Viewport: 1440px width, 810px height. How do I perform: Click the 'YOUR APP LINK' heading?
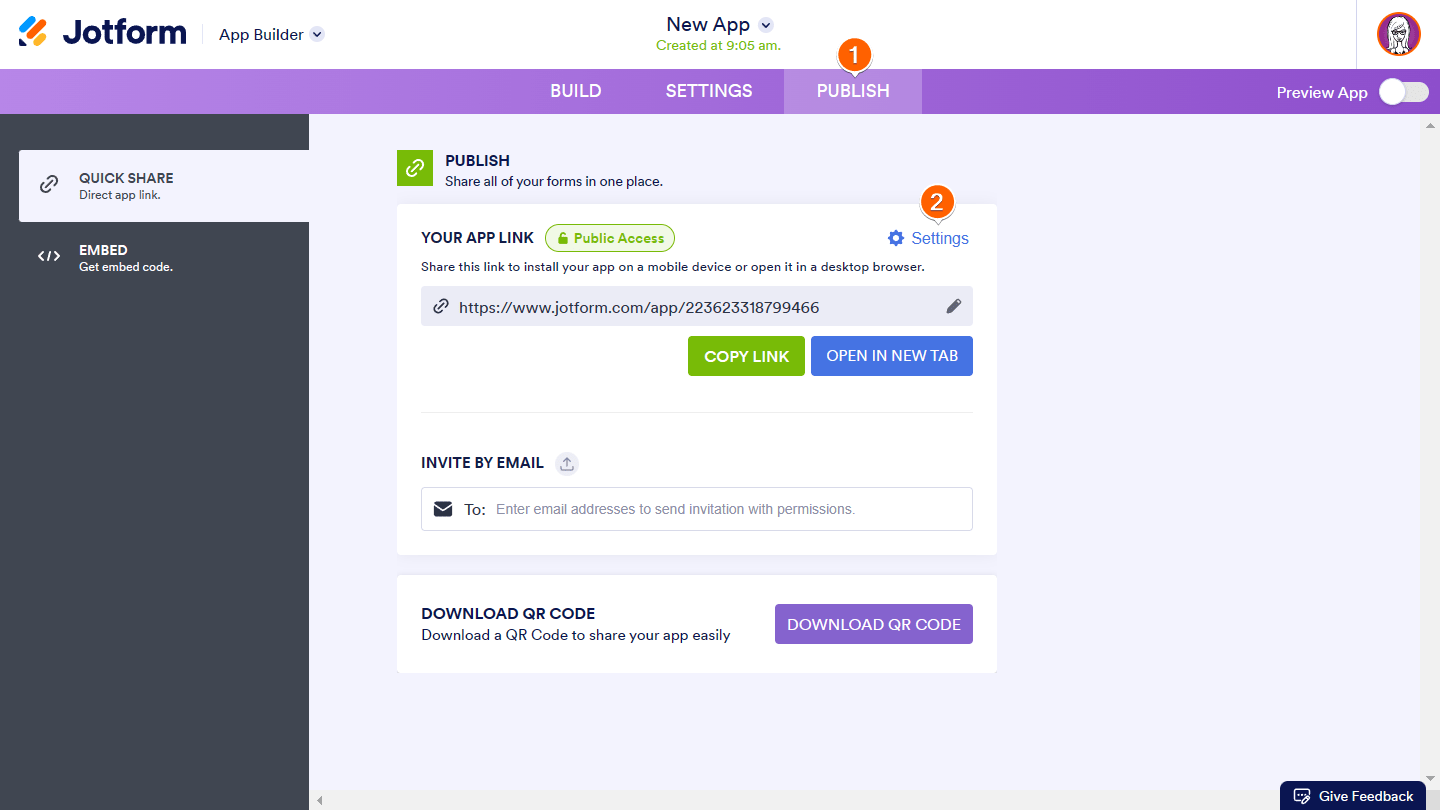tap(478, 238)
